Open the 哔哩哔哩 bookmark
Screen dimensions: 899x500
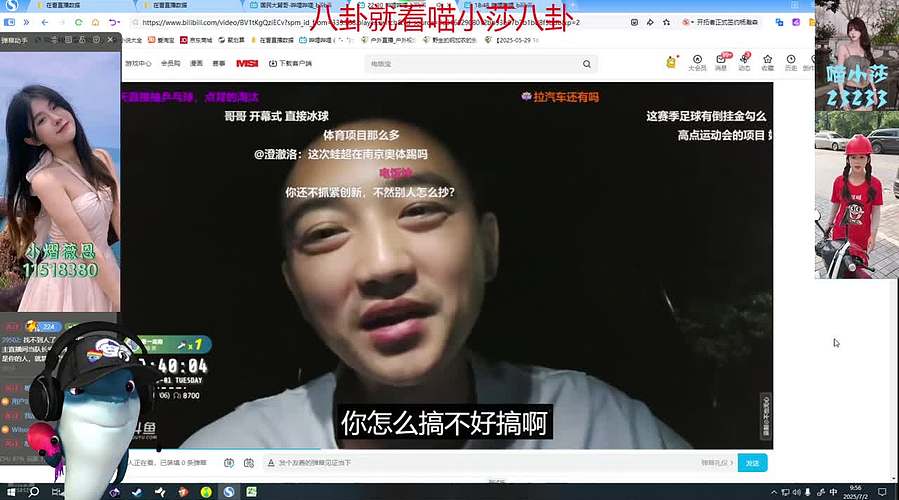[x=326, y=40]
